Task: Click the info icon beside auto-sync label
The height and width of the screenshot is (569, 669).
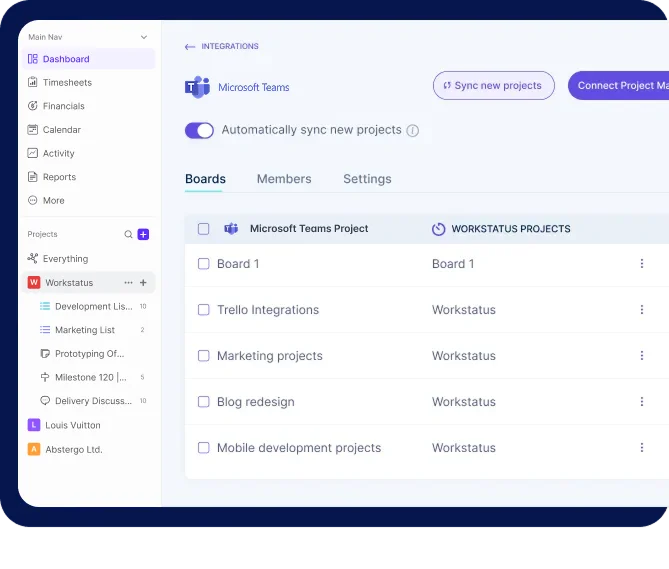Action: click(x=413, y=131)
